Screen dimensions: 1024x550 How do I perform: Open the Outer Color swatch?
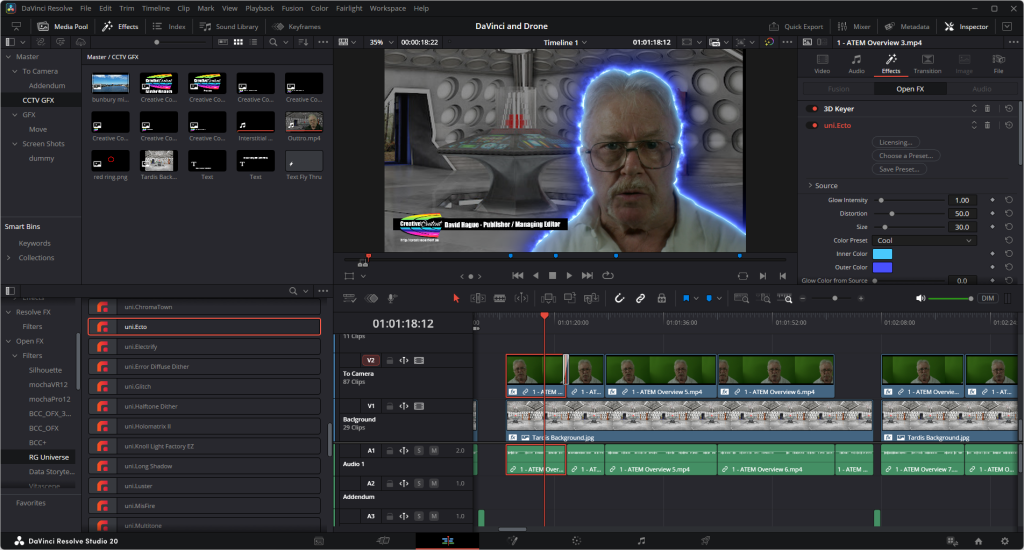(x=882, y=267)
